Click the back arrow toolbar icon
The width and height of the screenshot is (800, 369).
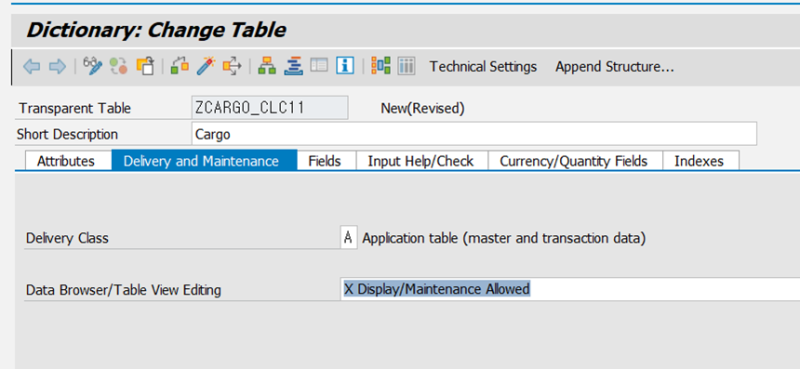[32, 66]
